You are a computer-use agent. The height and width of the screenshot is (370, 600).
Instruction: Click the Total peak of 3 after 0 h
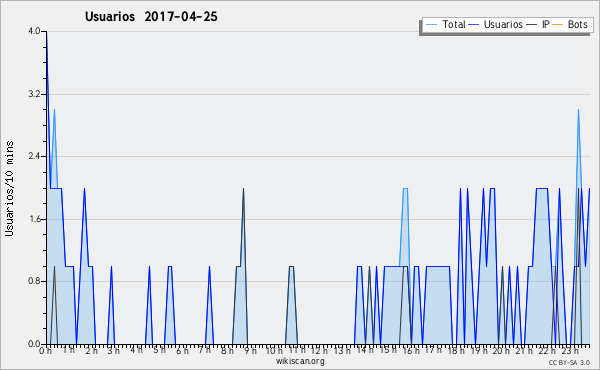click(x=54, y=110)
